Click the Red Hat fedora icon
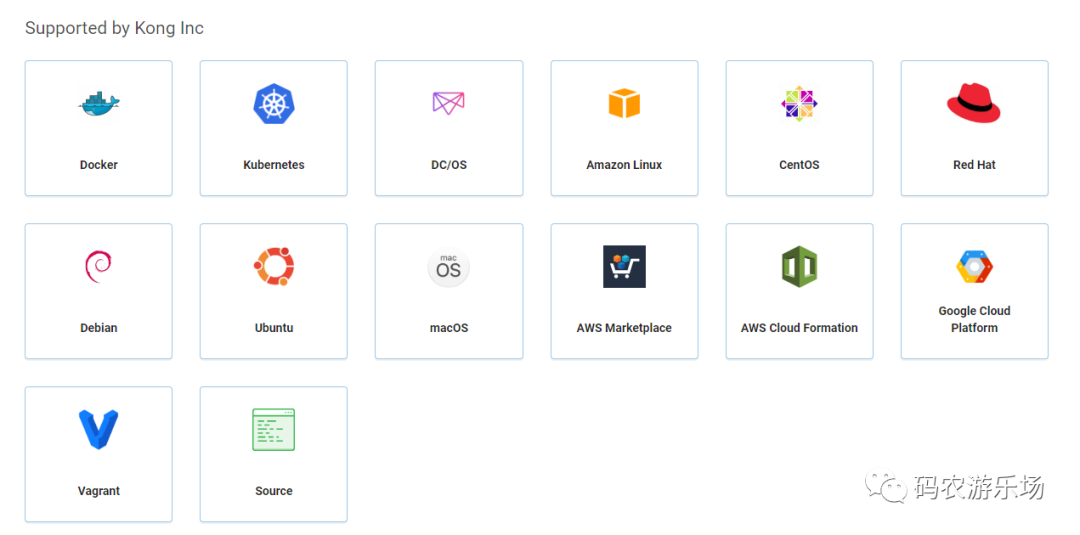Viewport: 1080px width, 535px height. 974,103
